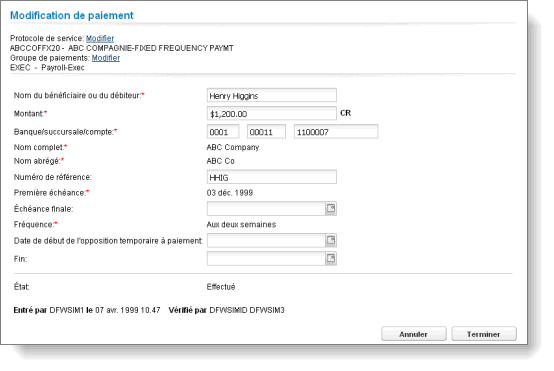Click the 'CR' indicator beside amount
The height and width of the screenshot is (371, 554).
click(x=346, y=113)
